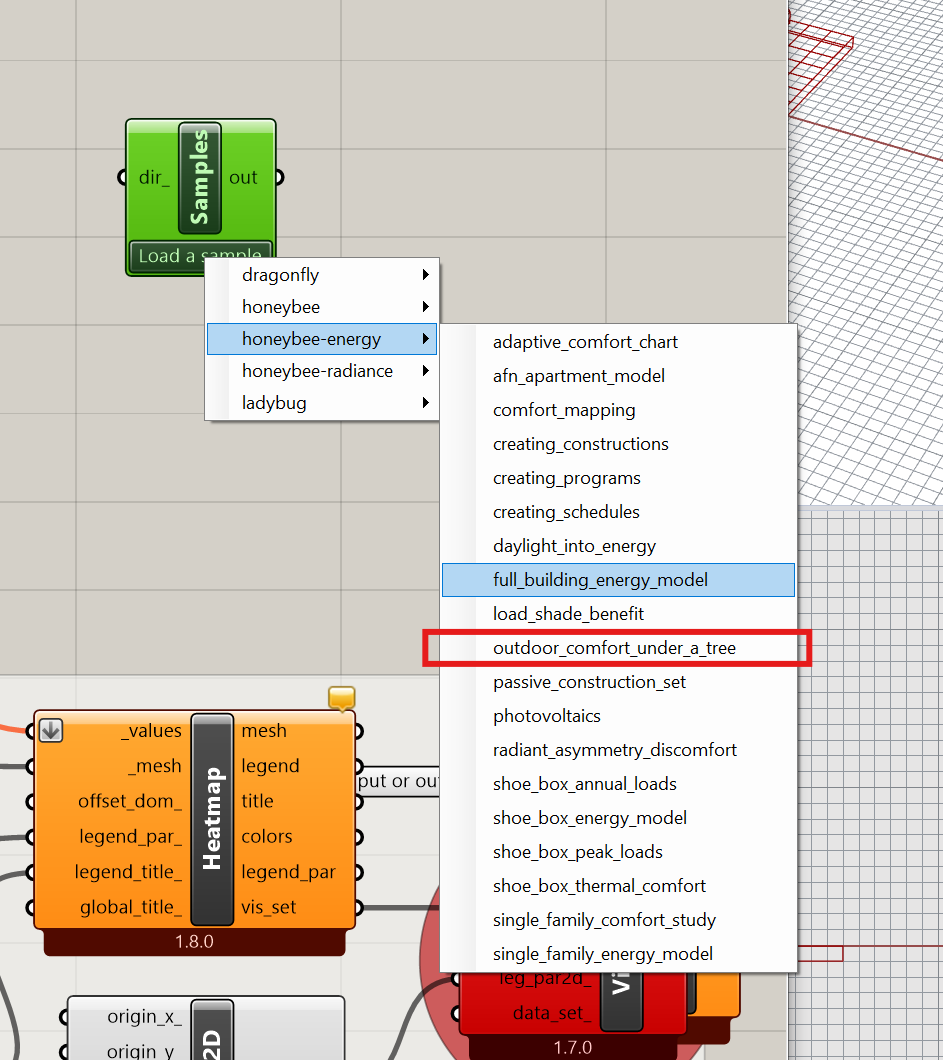Click the down-arrow icon beside _values

pos(51,730)
